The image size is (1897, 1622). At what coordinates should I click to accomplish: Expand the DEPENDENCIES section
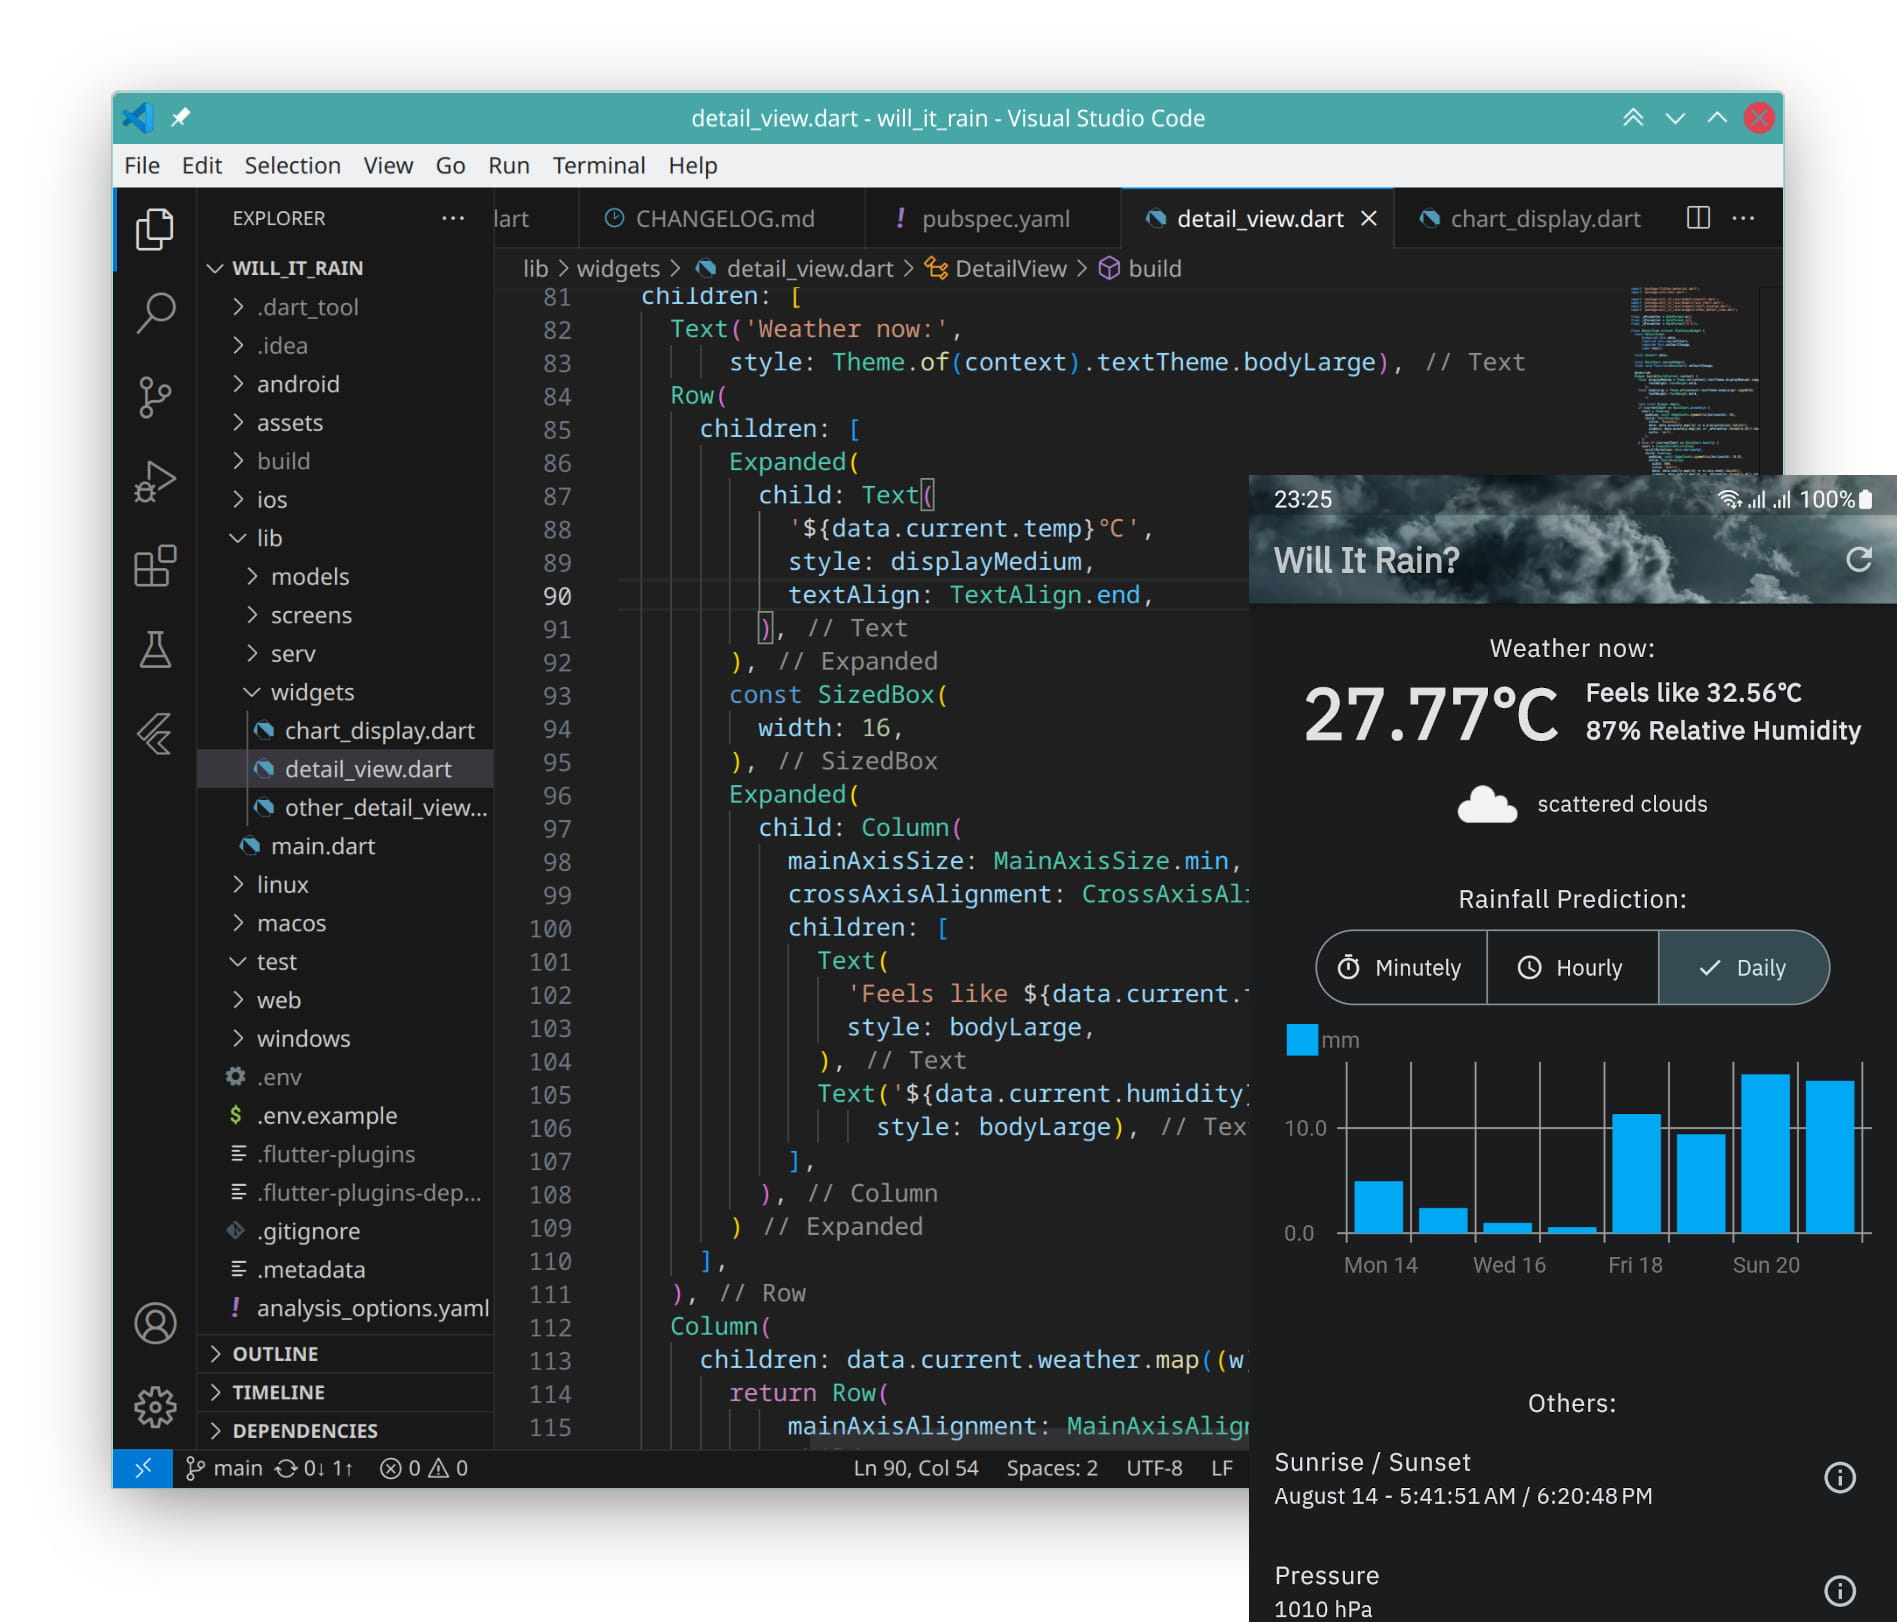click(x=346, y=1430)
